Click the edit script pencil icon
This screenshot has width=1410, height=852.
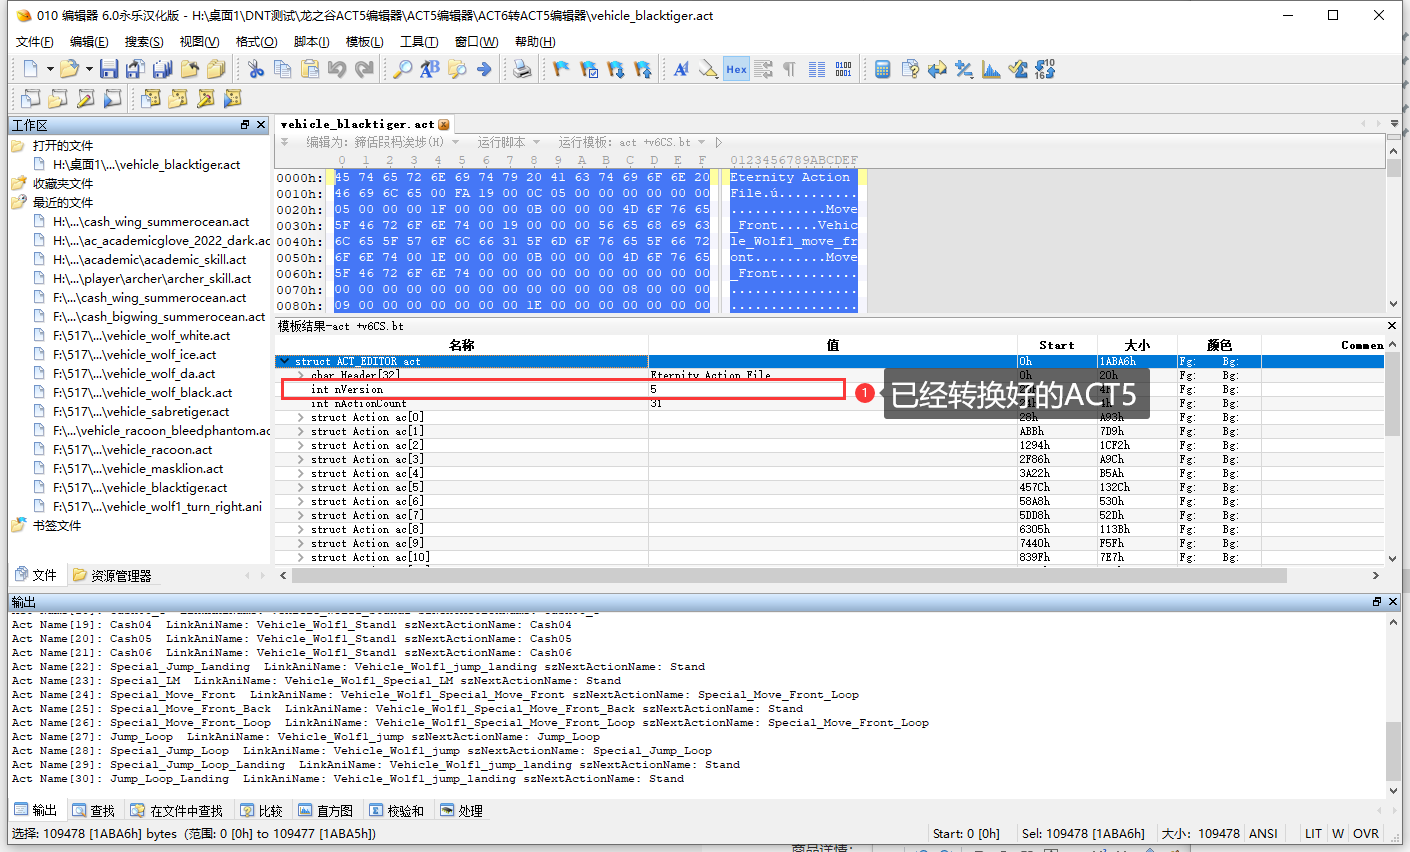(x=86, y=98)
